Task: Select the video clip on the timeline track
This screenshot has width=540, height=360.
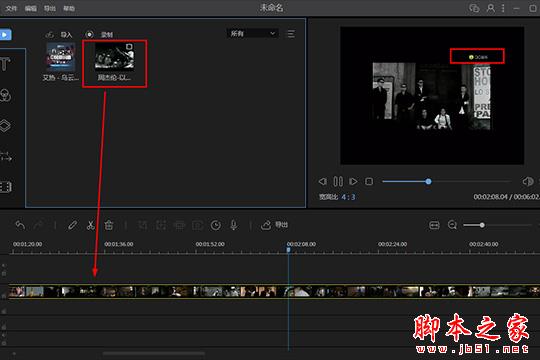Action: click(x=274, y=291)
